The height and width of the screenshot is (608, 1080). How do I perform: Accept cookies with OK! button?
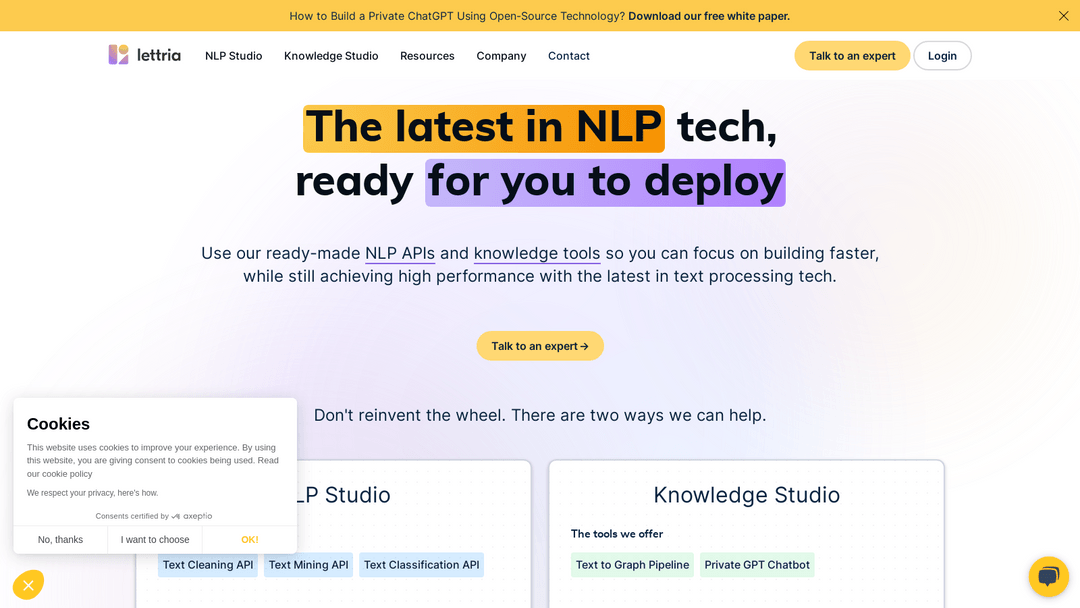point(249,540)
